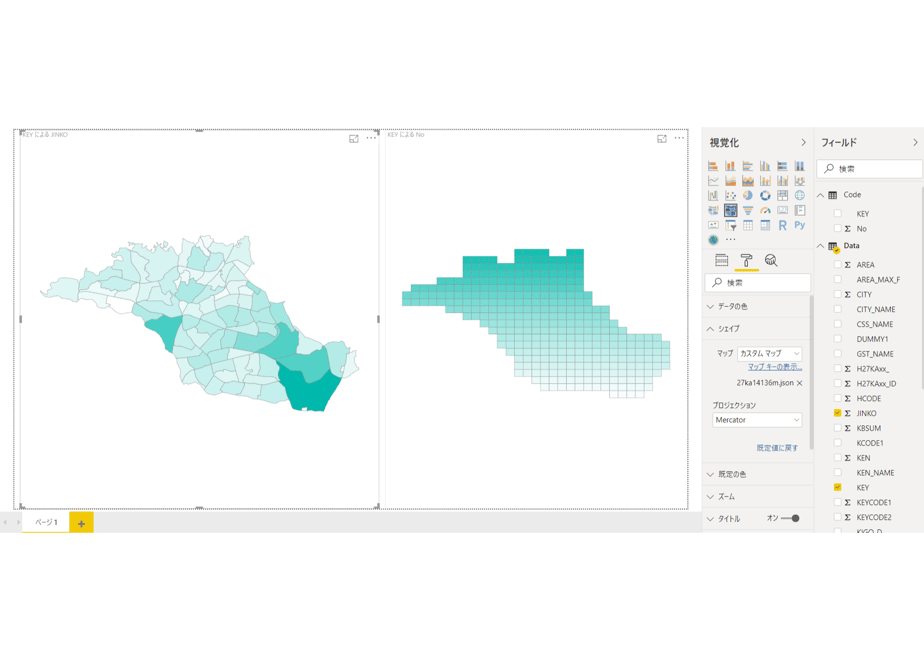
Task: Click the マップ キーの表示 link
Action: click(775, 367)
